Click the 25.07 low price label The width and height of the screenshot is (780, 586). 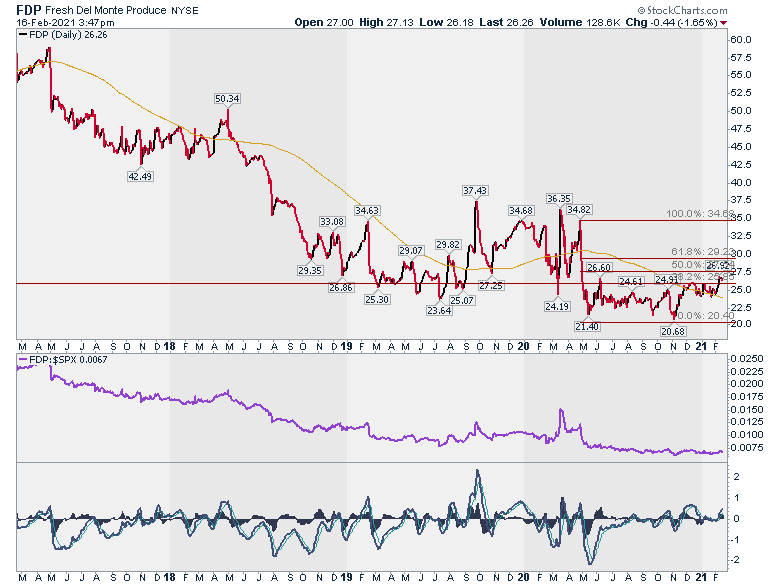[462, 300]
